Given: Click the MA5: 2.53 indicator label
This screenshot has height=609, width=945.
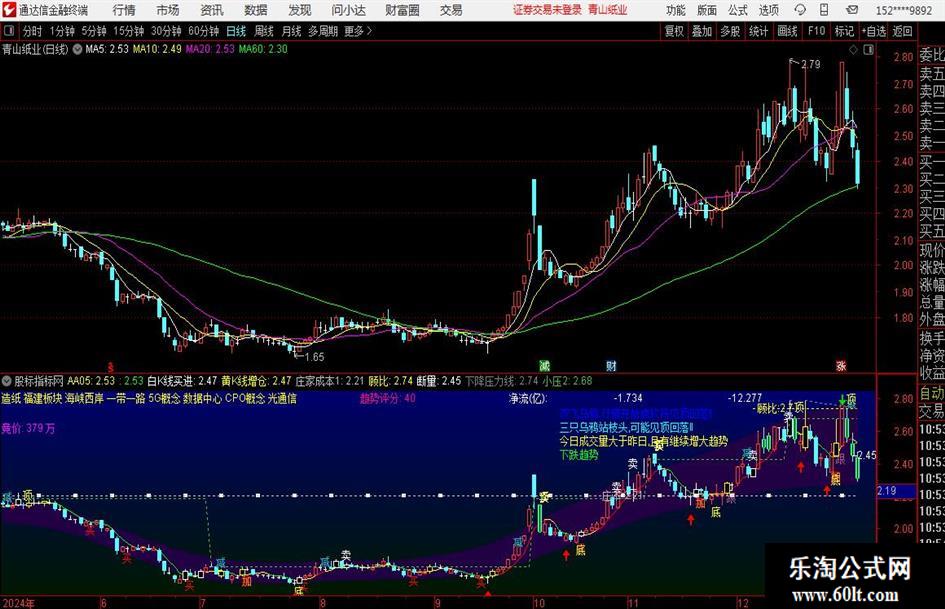Looking at the screenshot, I should [107, 49].
